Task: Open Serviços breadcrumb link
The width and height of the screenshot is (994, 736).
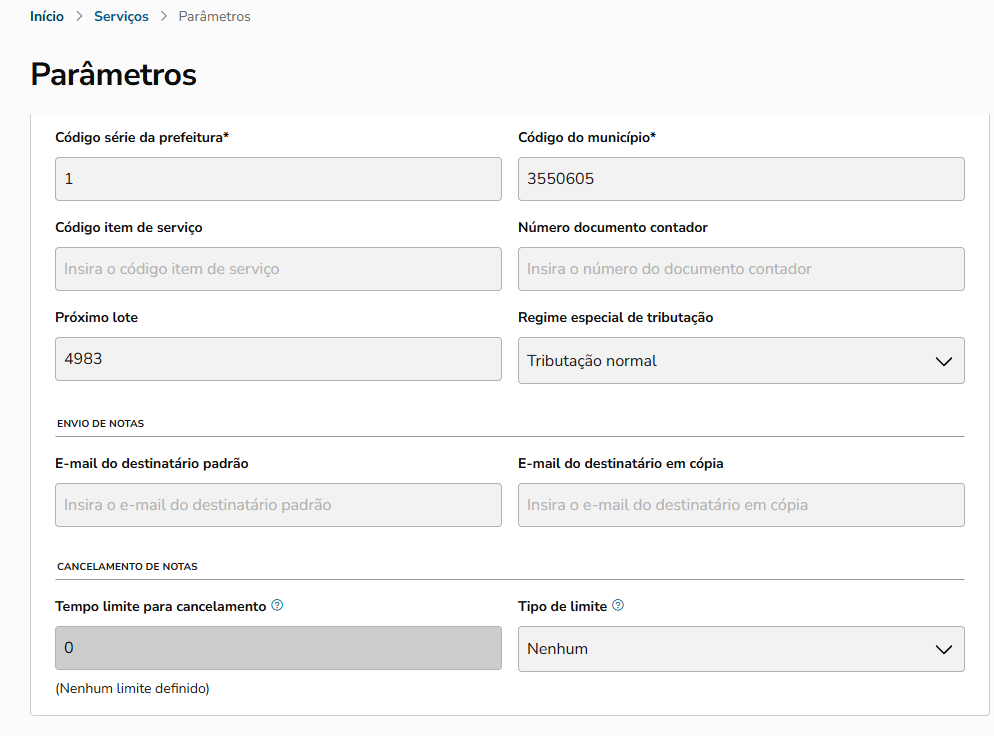Action: pyautogui.click(x=121, y=16)
